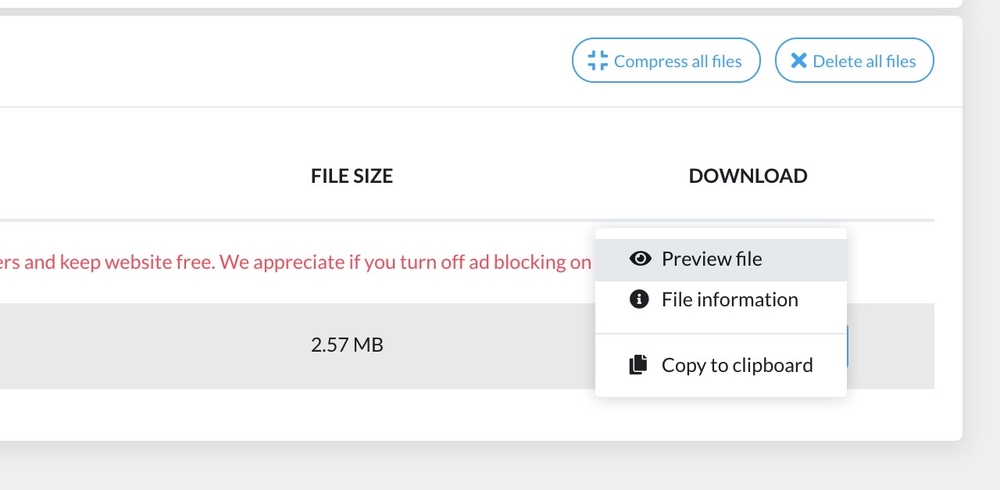Screen dimensions: 1000x490
Task: Click the info circle icon
Action: point(640,300)
